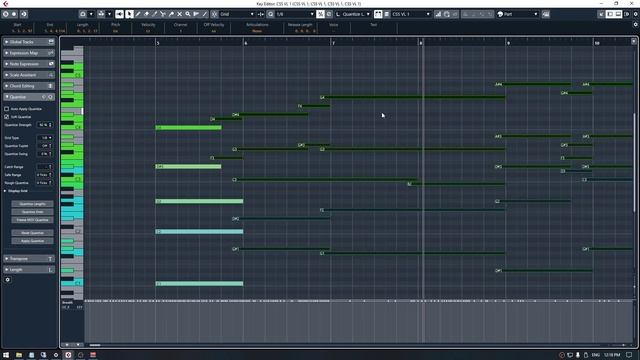Screen dimensions: 640x360
Task: Uncheck Soft Quantize checkbox
Action: (7, 117)
